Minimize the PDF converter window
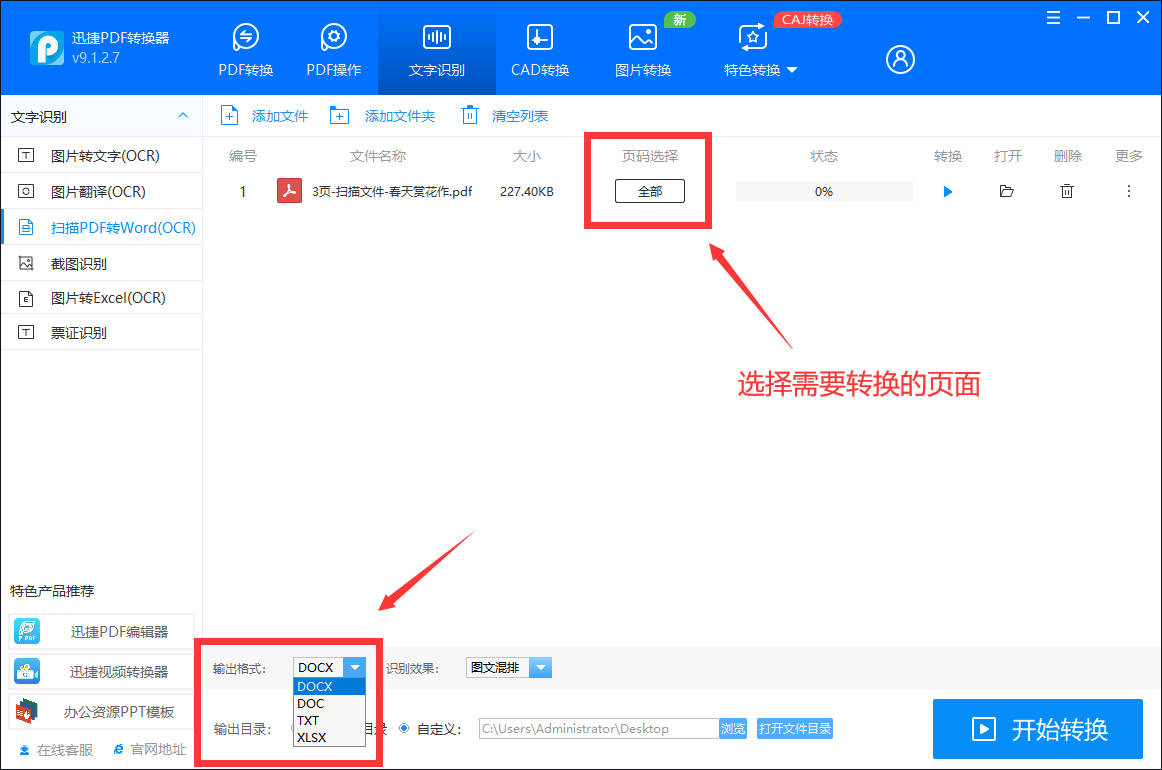1162x770 pixels. pos(1083,18)
